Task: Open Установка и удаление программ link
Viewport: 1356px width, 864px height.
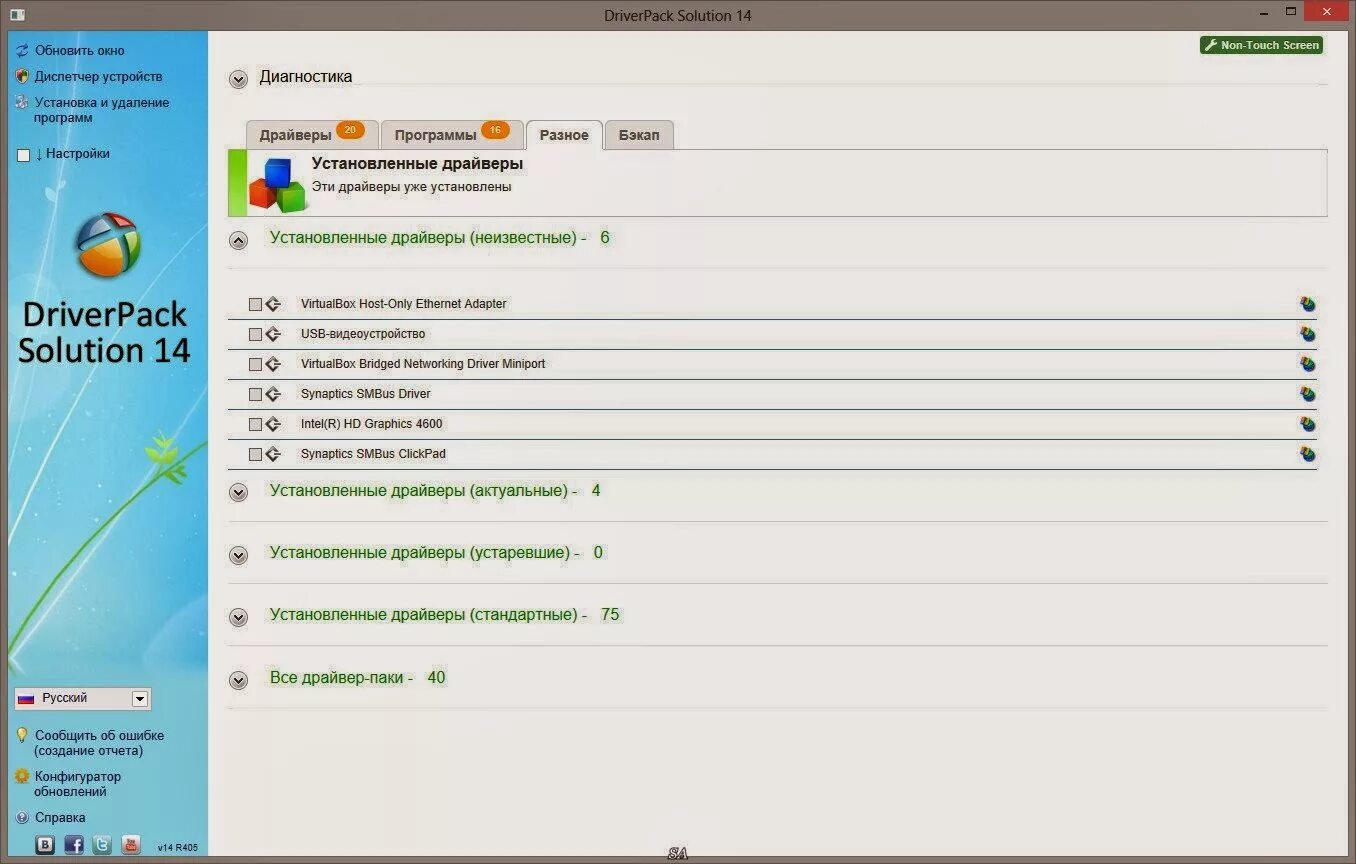Action: click(101, 110)
